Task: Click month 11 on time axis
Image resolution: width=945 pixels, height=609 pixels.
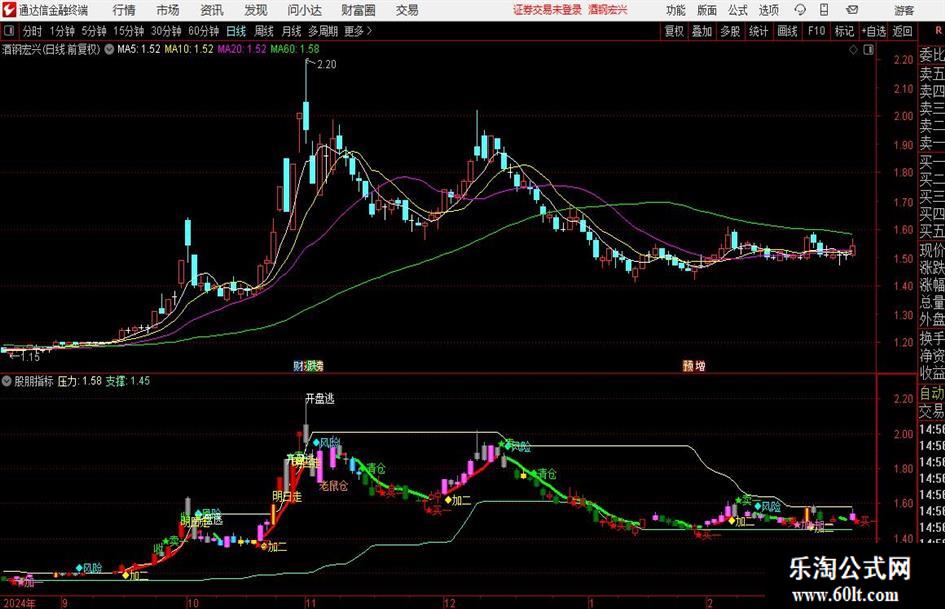Action: [310, 602]
